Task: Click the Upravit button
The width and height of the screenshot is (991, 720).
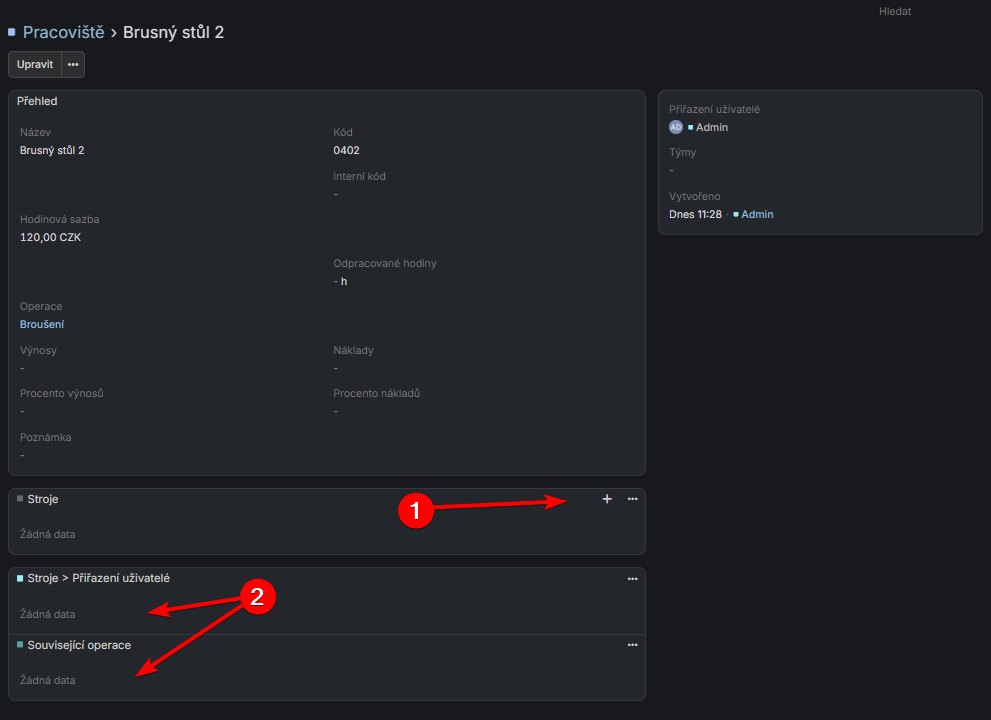Action: [x=35, y=65]
